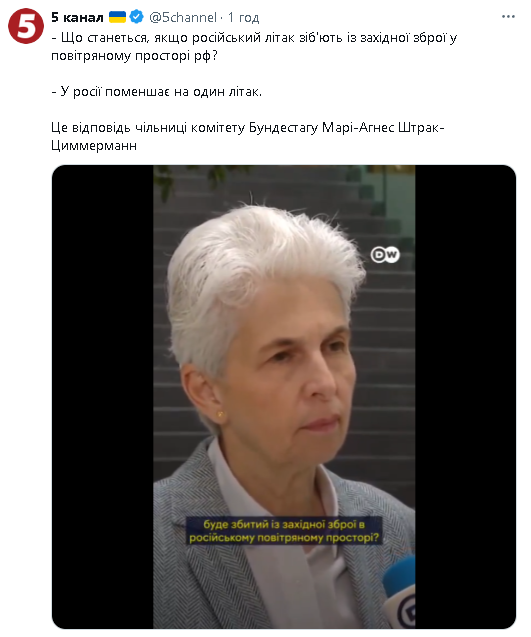This screenshot has width=531, height=637.
Task: Click the left black letterbox area of the video
Action: pos(102,397)
